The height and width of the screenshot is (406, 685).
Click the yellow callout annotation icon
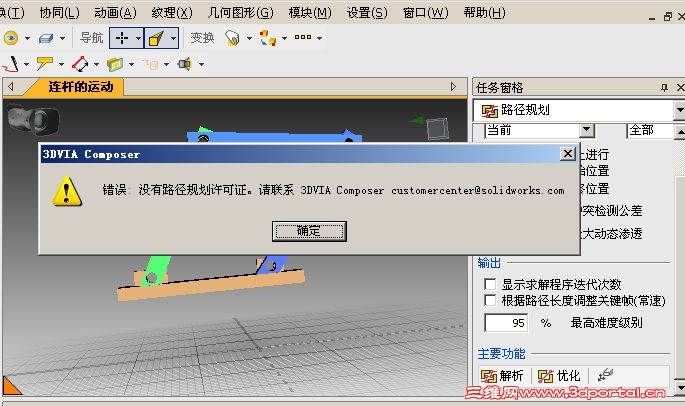pyautogui.click(x=45, y=64)
